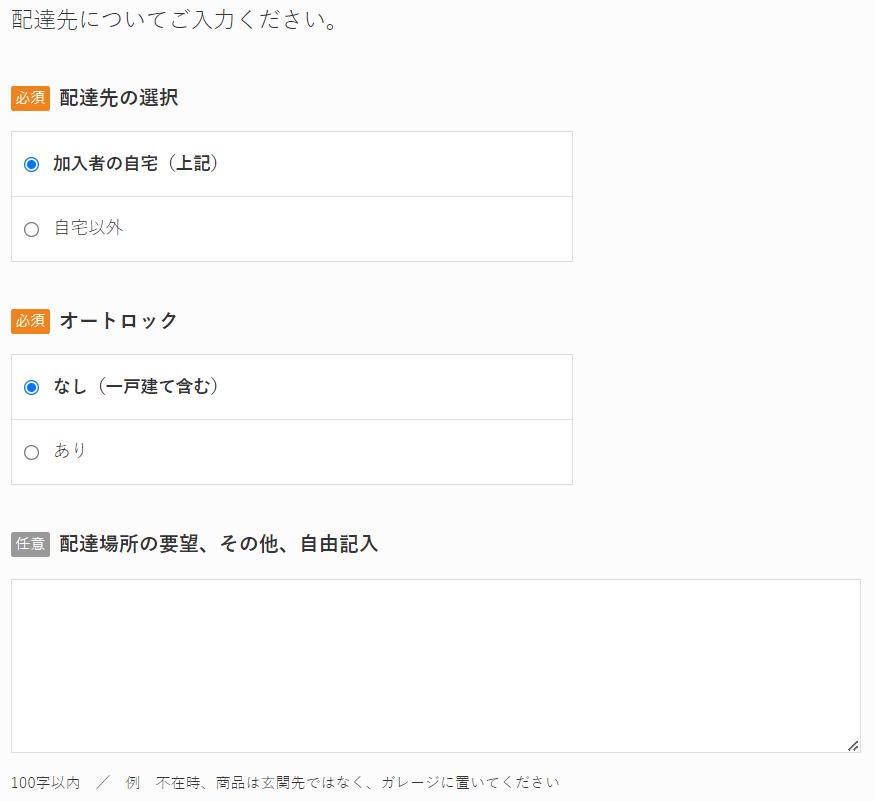This screenshot has width=875, height=801.
Task: Click the gray 任意 badge
Action: point(31,544)
